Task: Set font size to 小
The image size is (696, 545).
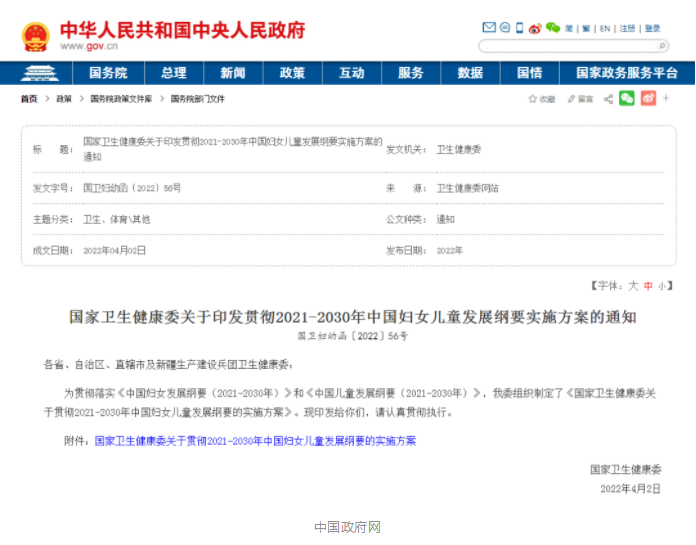Action: coord(662,286)
